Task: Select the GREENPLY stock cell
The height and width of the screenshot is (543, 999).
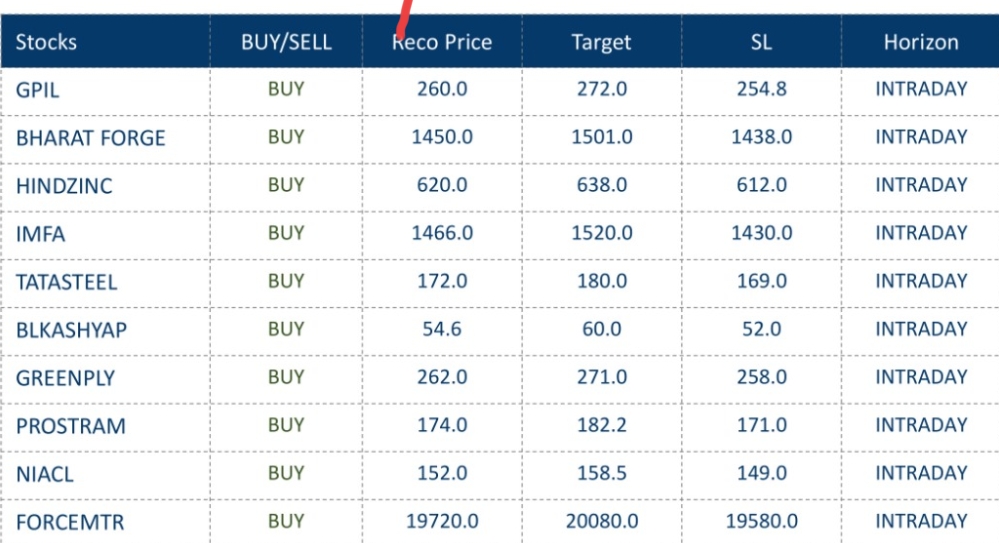Action: click(65, 378)
